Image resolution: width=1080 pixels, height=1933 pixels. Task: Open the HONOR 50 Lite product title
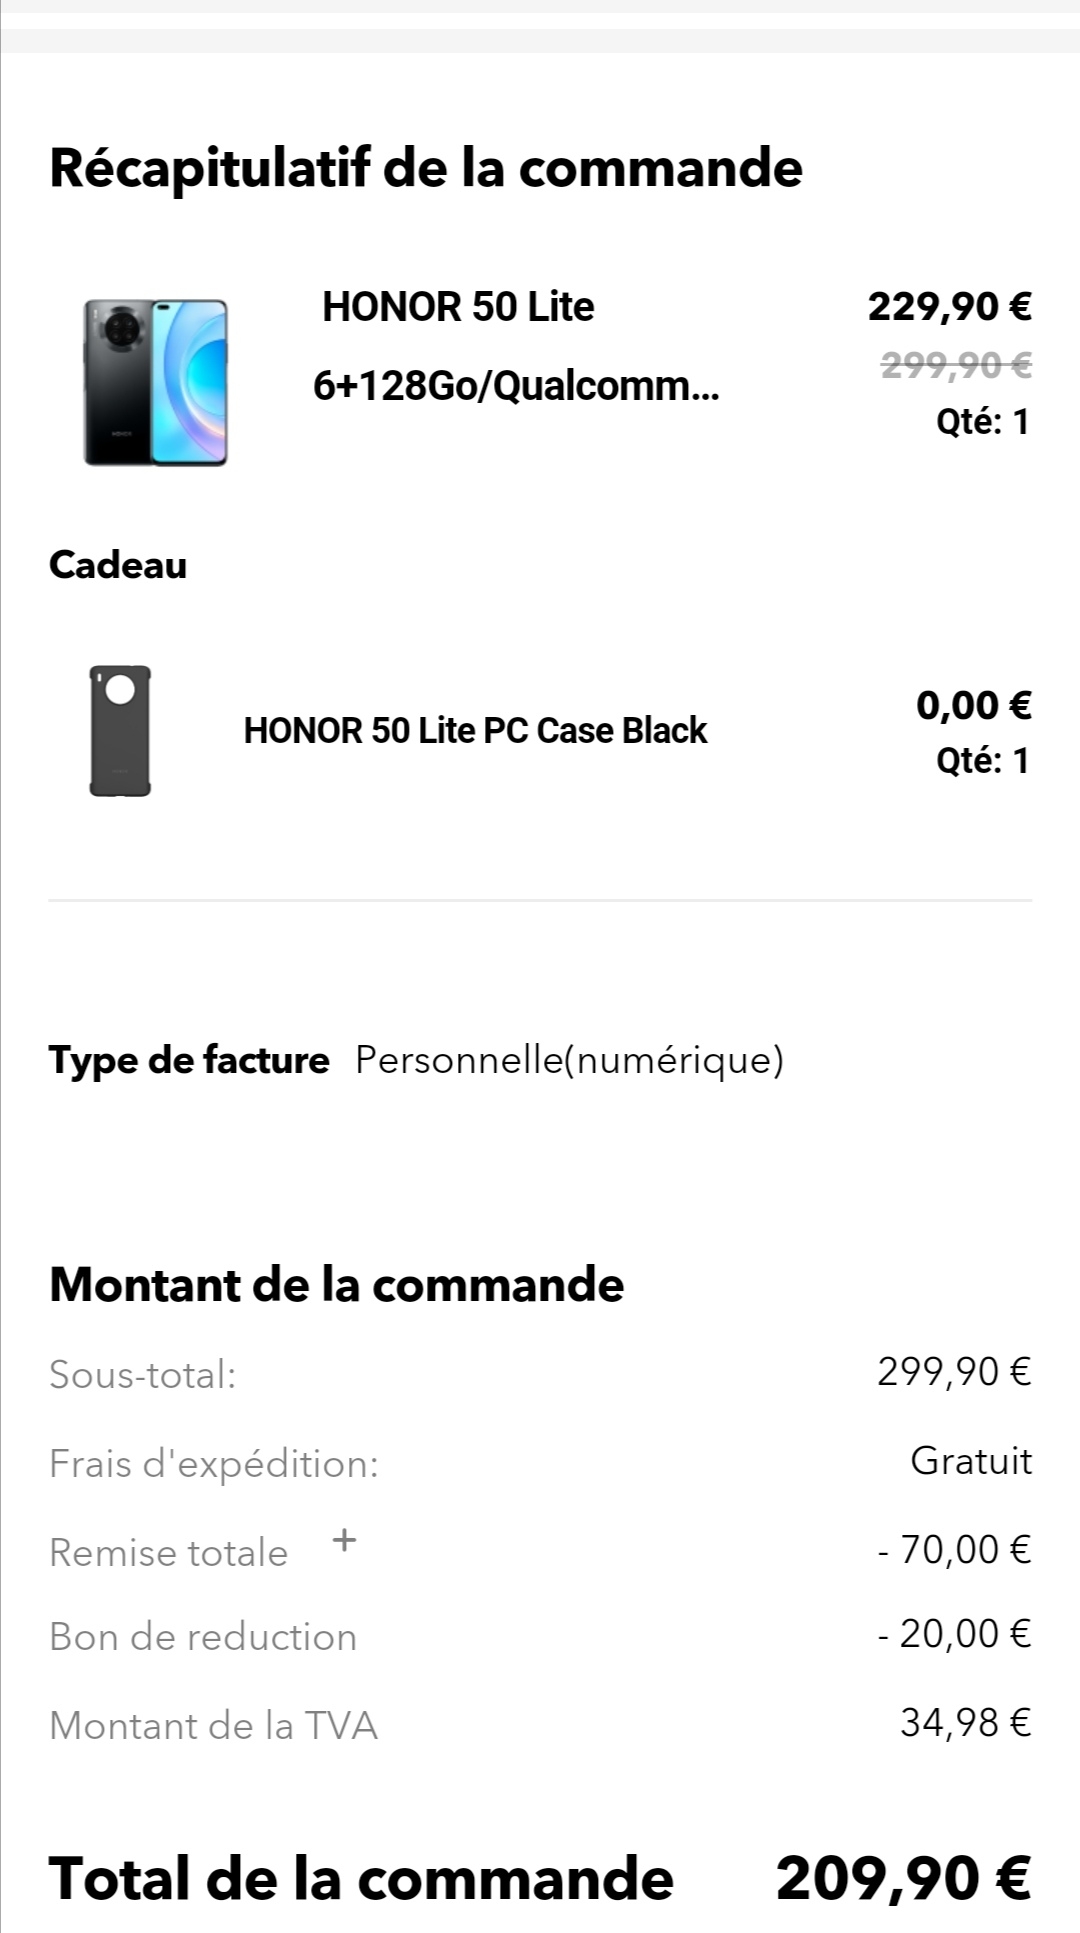coord(458,307)
